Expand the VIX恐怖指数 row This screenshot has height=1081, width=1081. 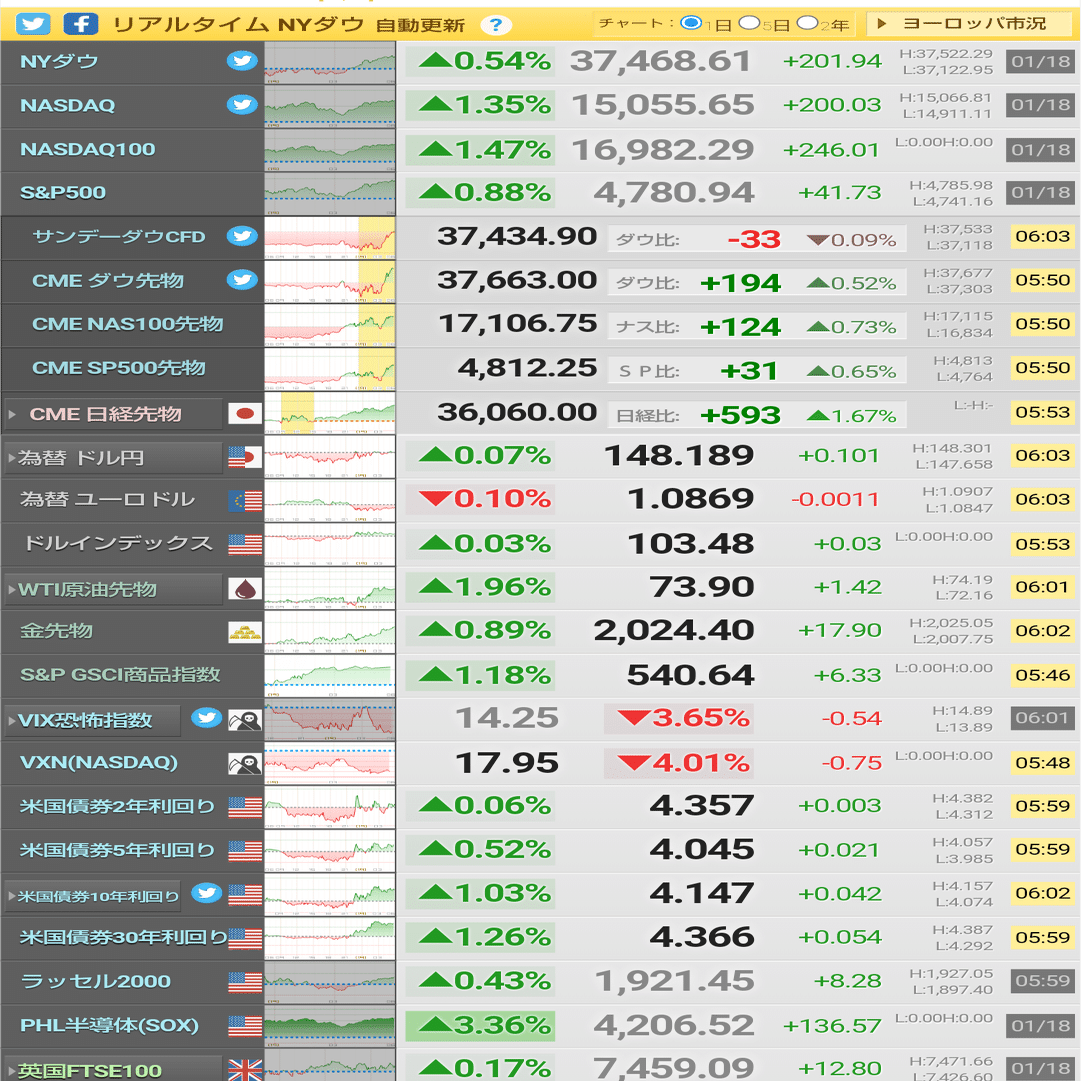pyautogui.click(x=92, y=720)
